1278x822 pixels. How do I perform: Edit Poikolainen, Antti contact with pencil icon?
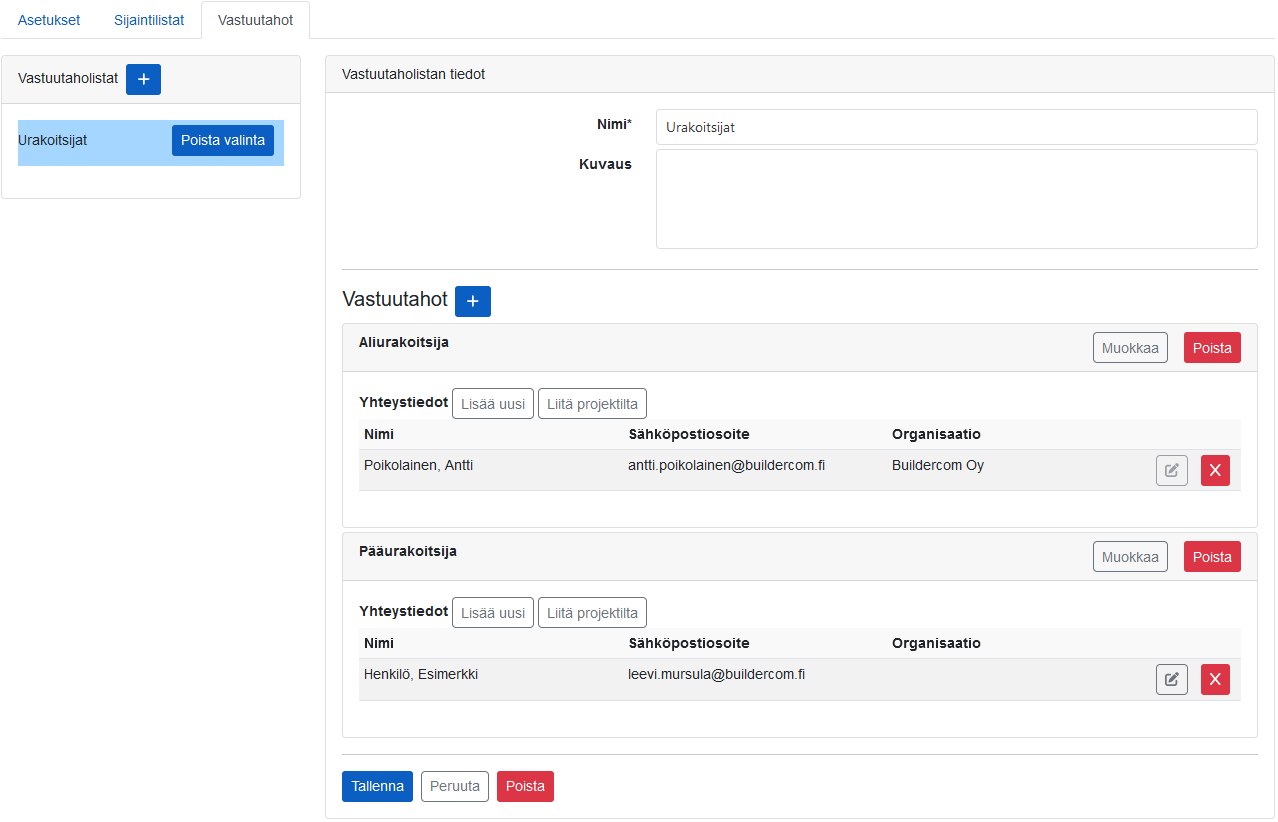1172,470
